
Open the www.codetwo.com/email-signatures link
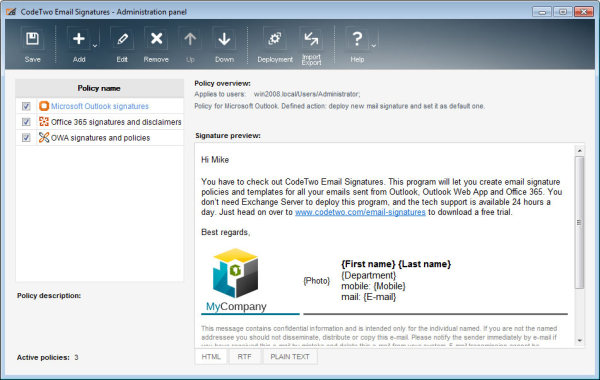[x=360, y=212]
